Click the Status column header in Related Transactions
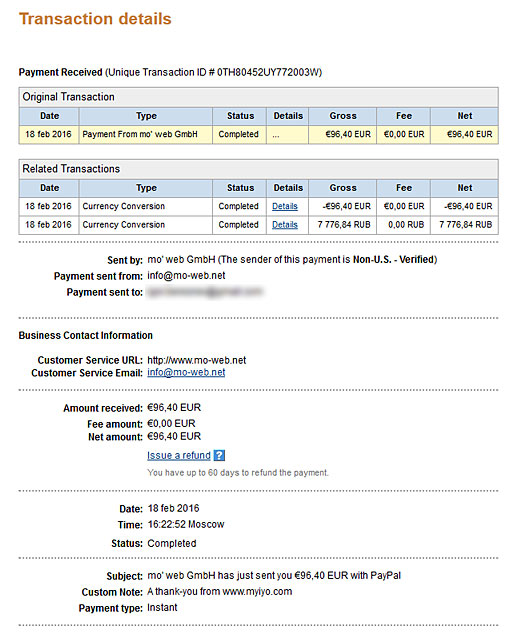Viewport: 520px width, 632px height. (x=240, y=188)
